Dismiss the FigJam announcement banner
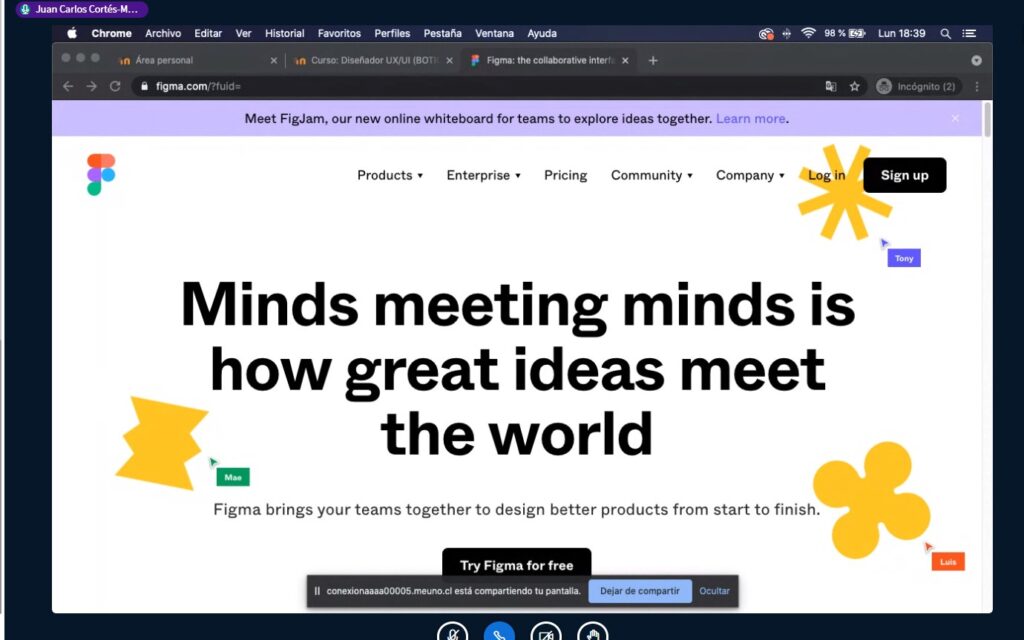This screenshot has height=640, width=1024. (x=955, y=118)
